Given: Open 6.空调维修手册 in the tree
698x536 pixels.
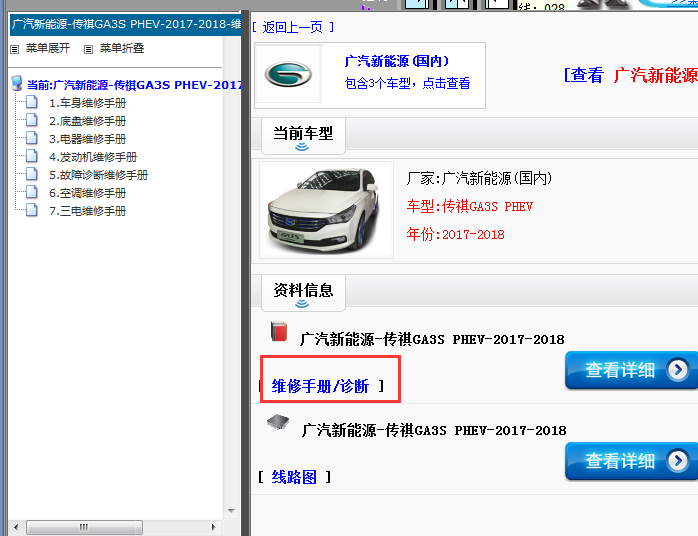Looking at the screenshot, I should tap(87, 193).
